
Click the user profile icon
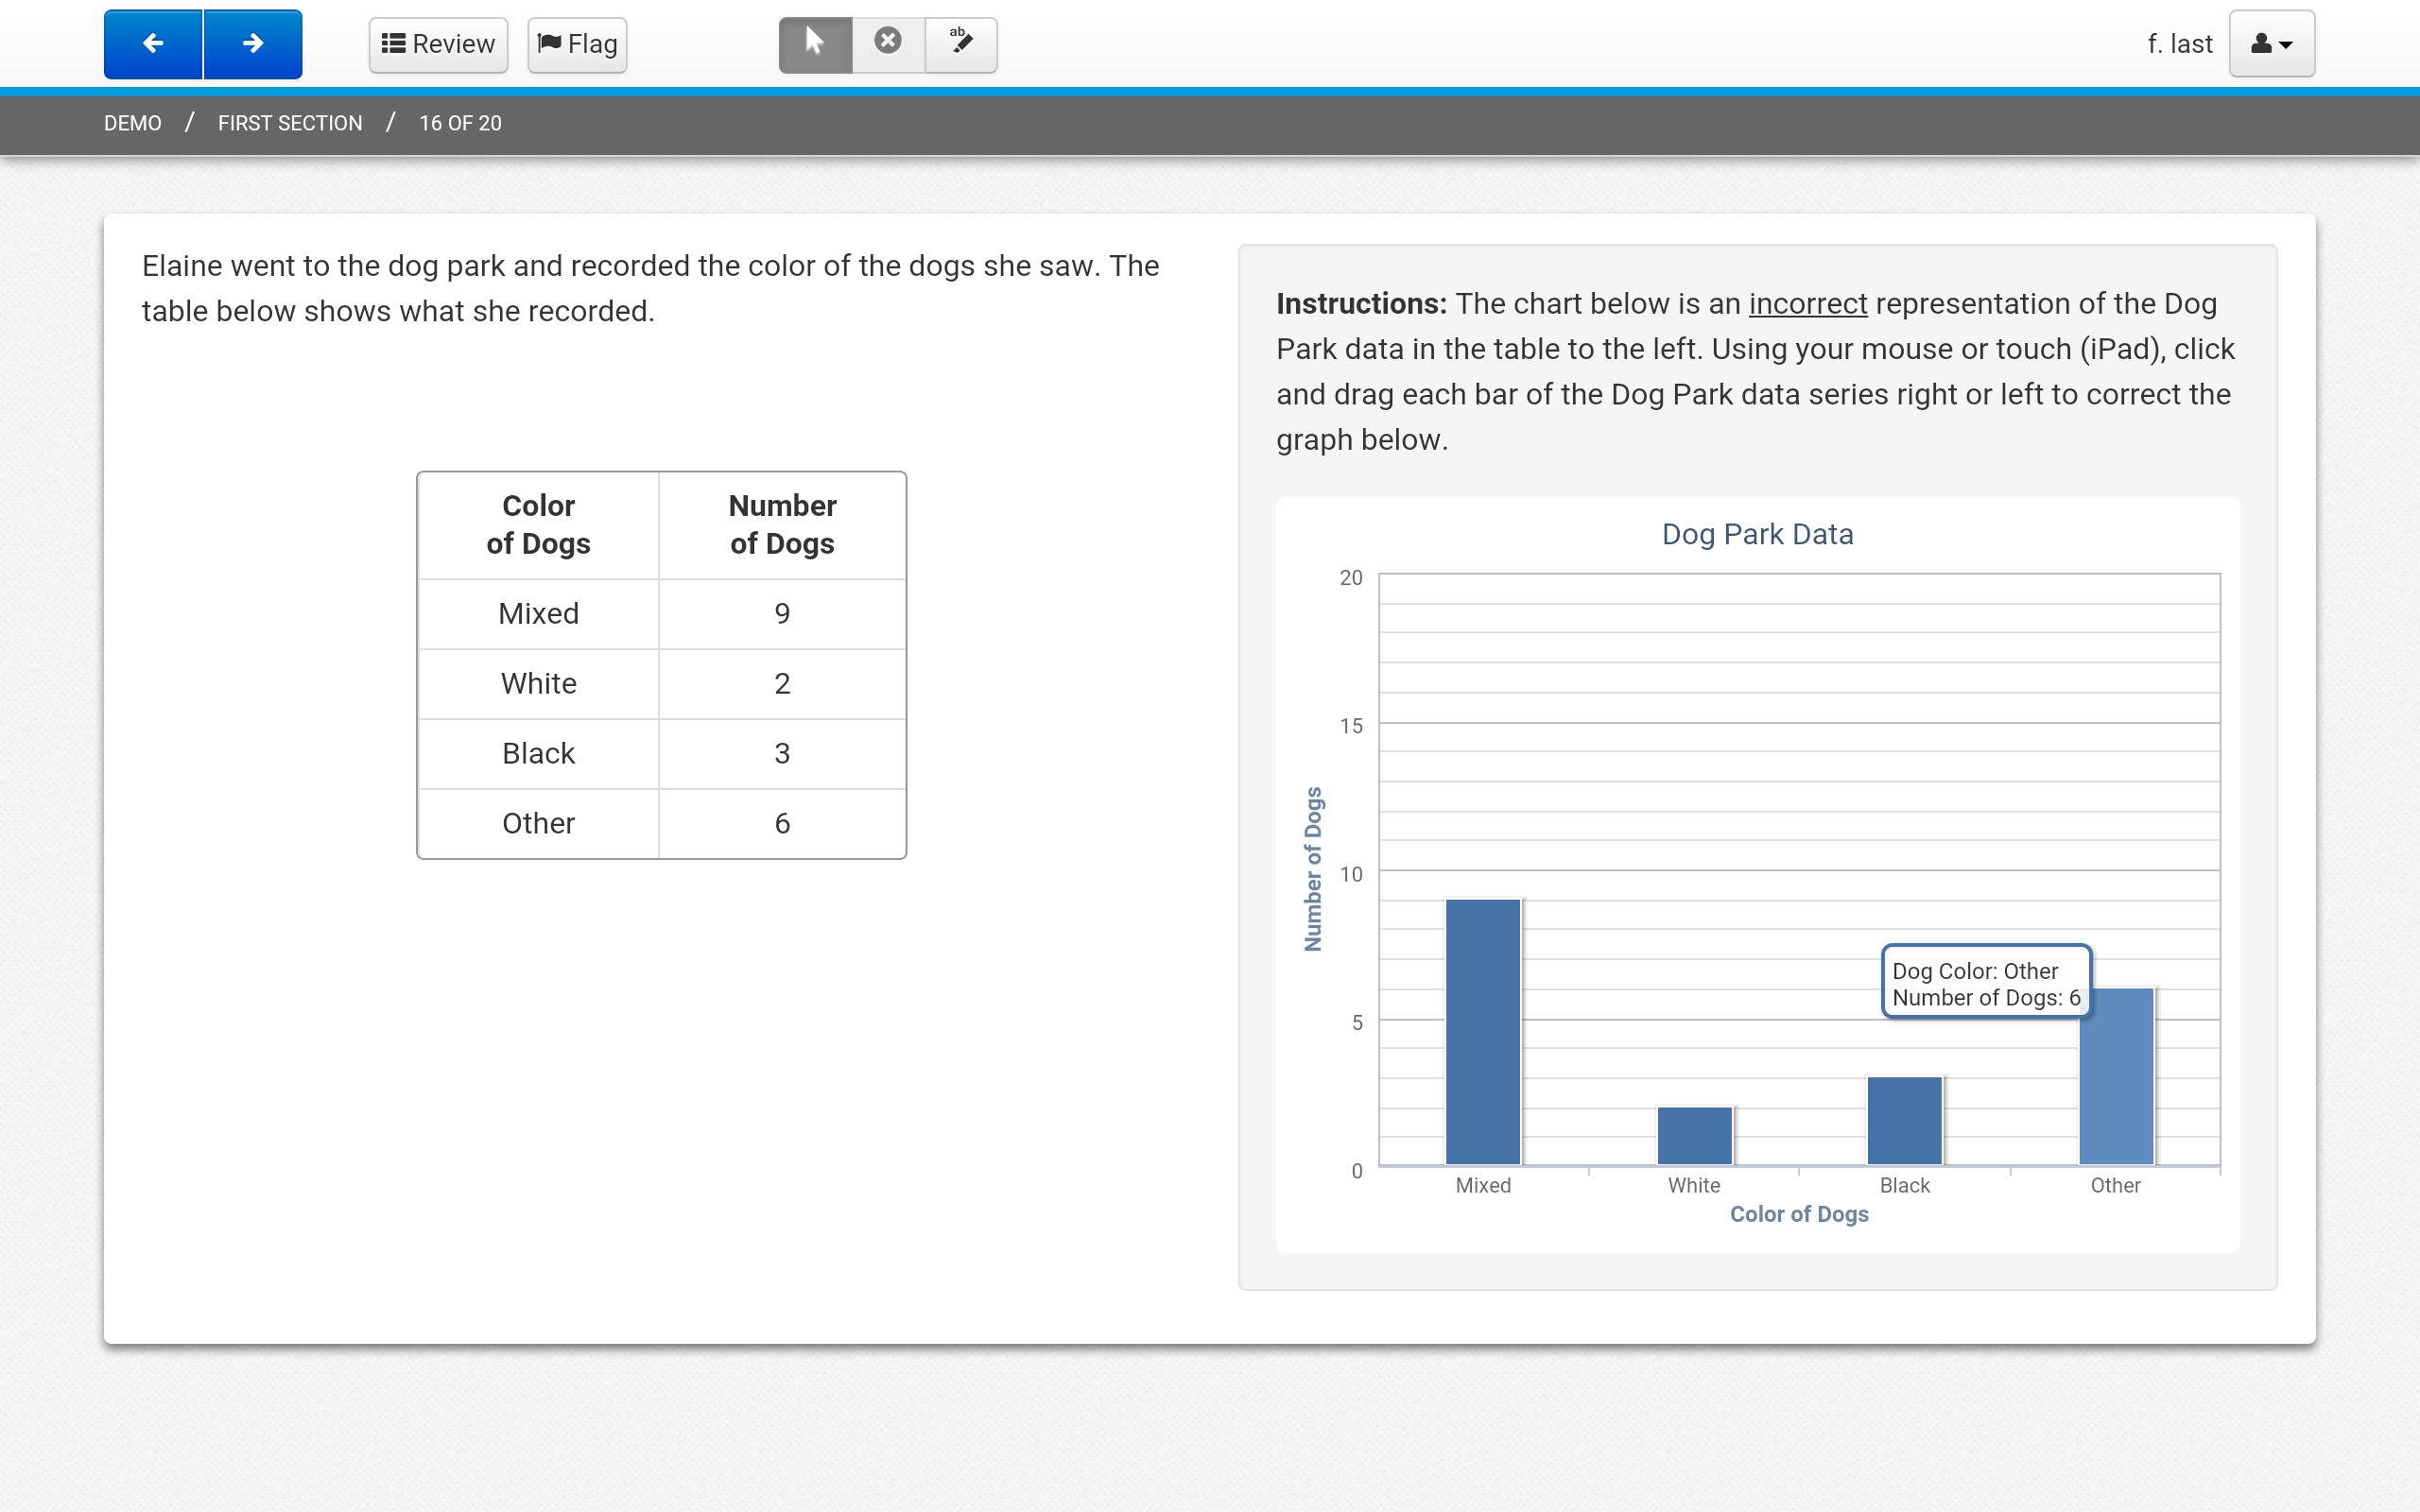(2262, 43)
